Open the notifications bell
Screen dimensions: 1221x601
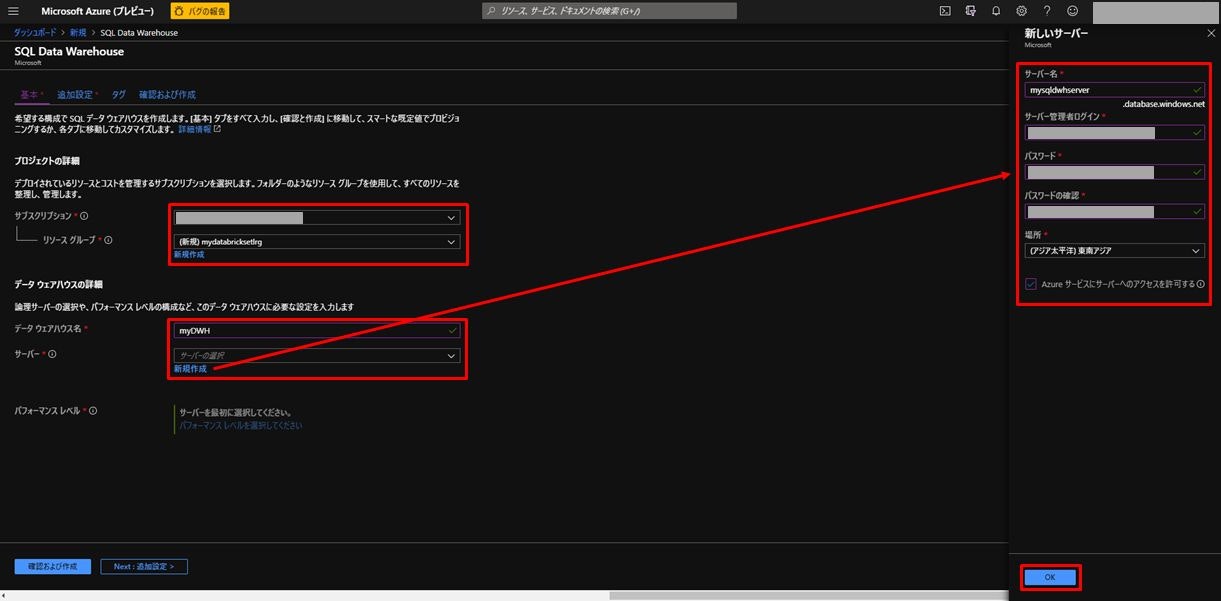tap(996, 11)
